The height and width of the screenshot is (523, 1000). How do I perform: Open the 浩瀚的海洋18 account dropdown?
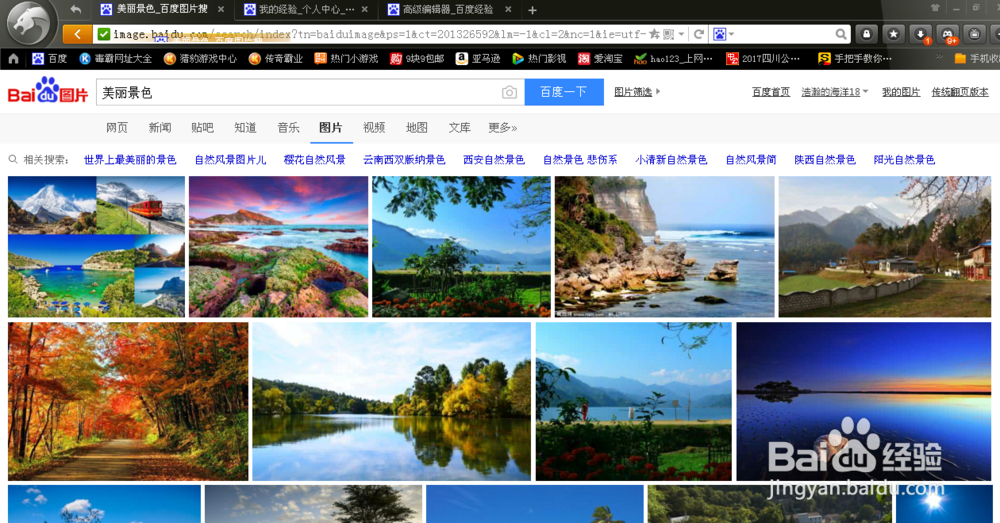pos(834,92)
